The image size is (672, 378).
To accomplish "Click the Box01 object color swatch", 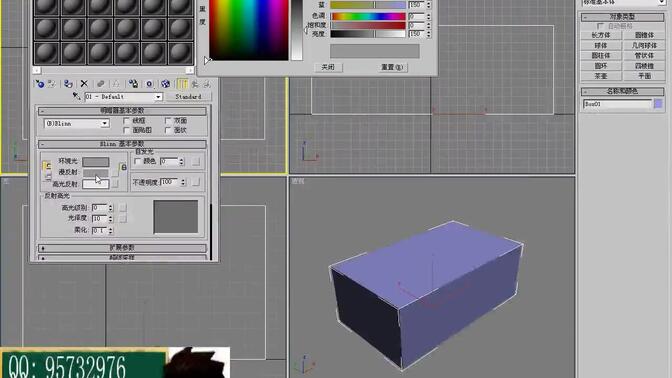I will [658, 104].
